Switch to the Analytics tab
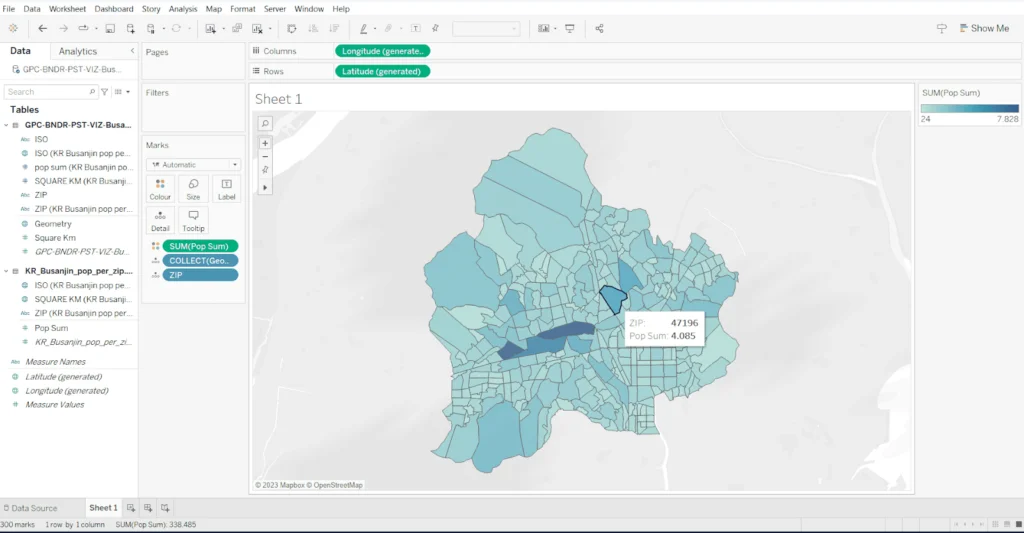The height and width of the screenshot is (533, 1024). click(x=78, y=51)
